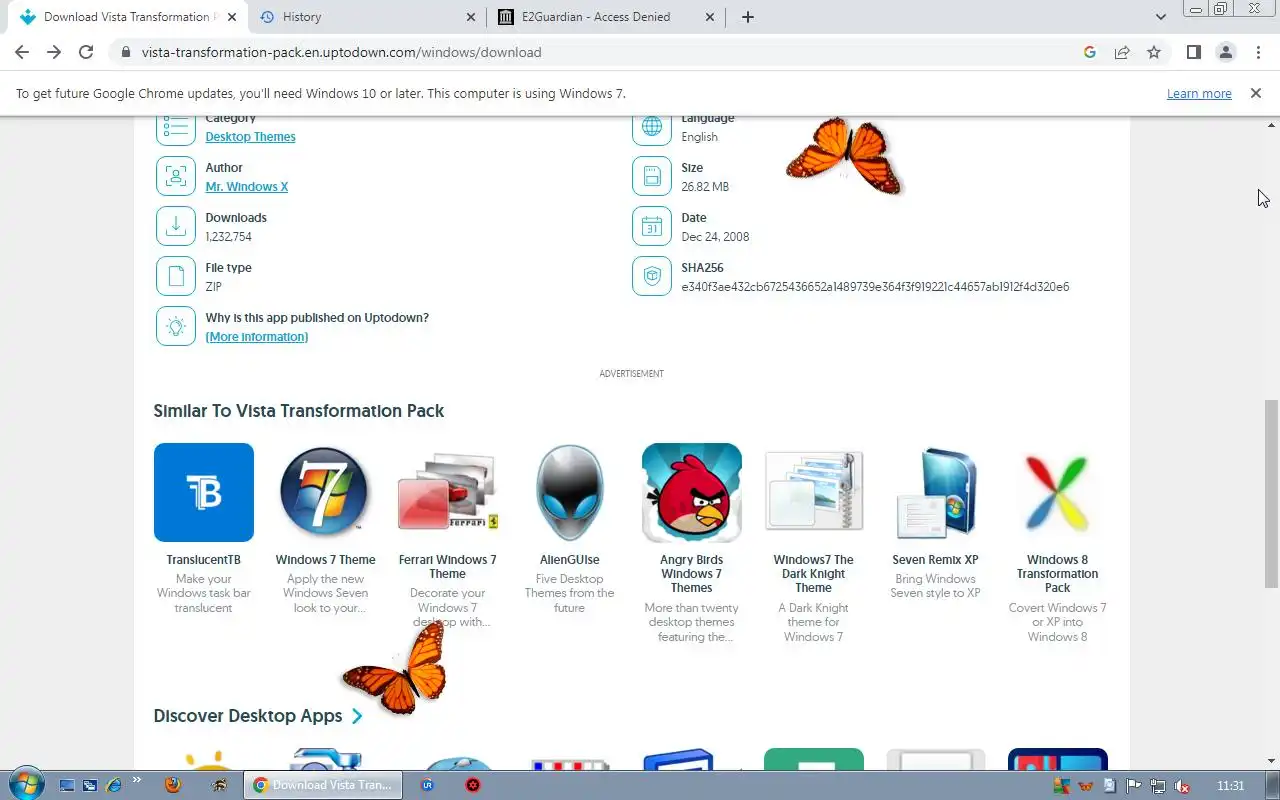Click the Size disk icon
This screenshot has height=800, width=1280.
(x=652, y=176)
